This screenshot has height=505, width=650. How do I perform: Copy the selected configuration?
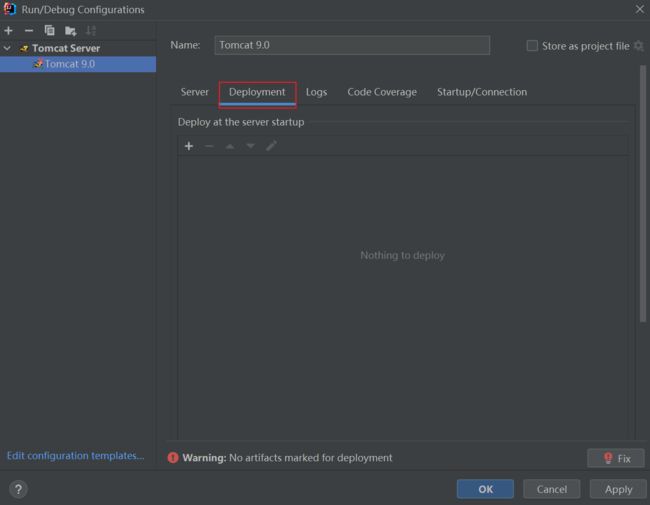pyautogui.click(x=49, y=31)
